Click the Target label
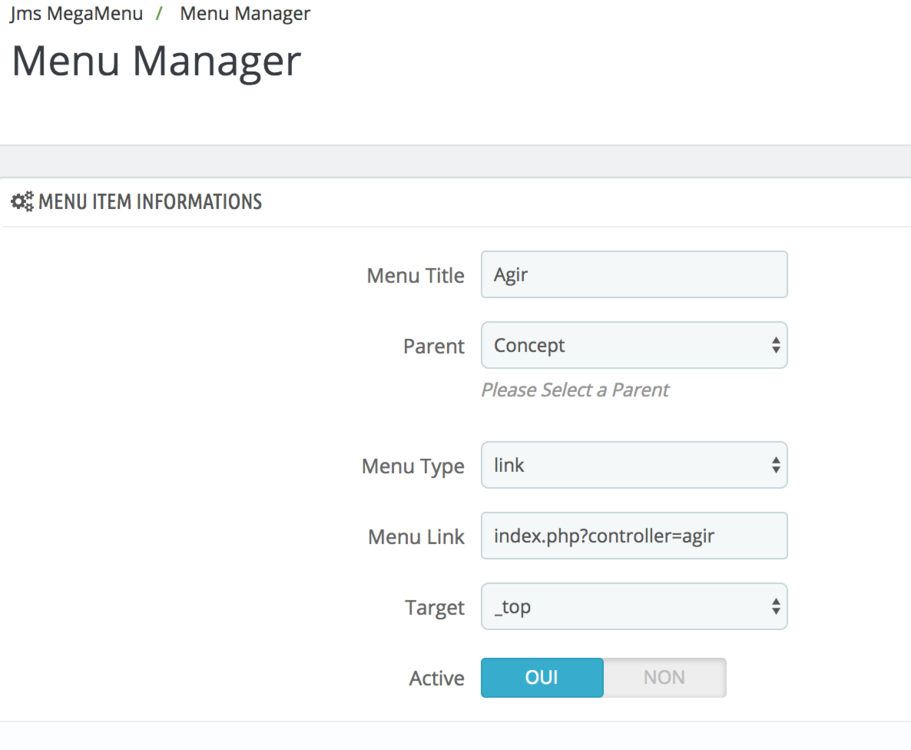Viewport: 911px width, 750px height. [x=434, y=608]
